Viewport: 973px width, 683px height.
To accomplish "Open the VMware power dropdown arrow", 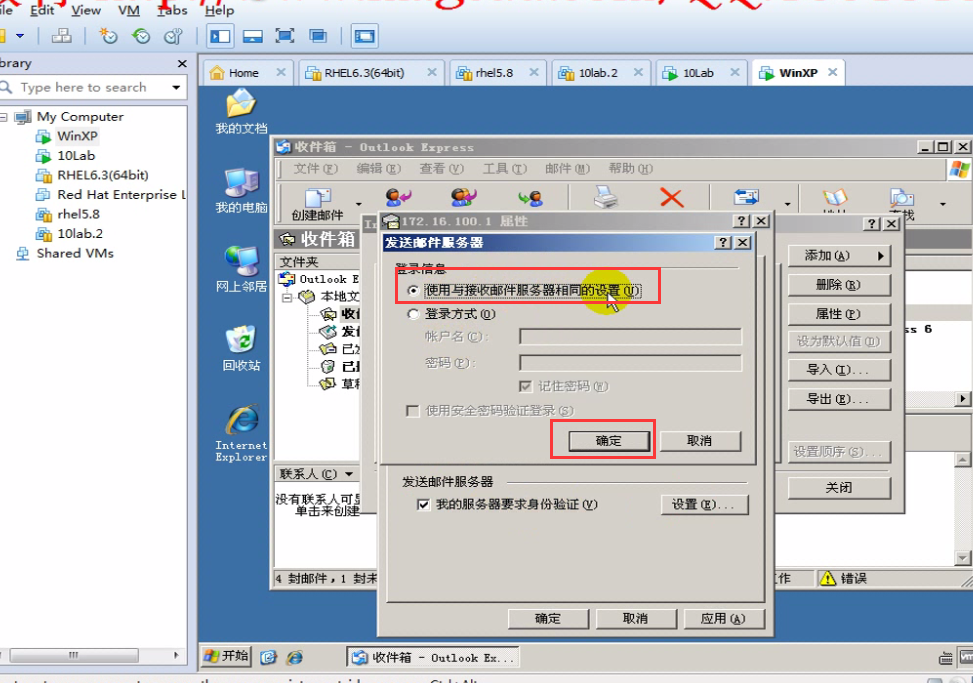I will [20, 36].
